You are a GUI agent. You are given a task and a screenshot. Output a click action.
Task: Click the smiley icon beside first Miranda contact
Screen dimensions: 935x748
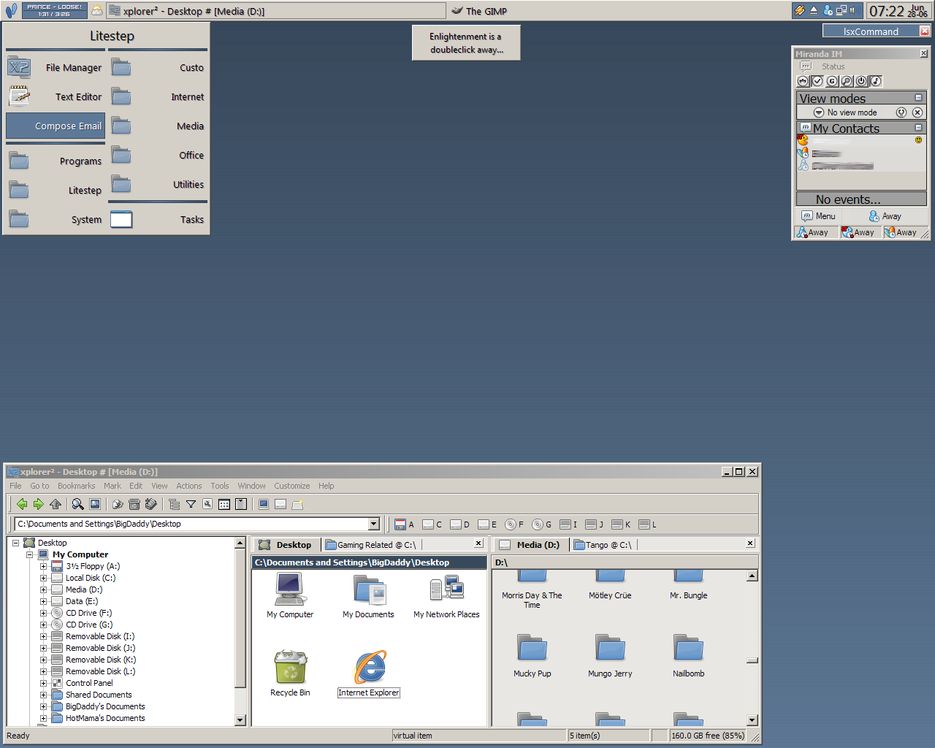click(x=918, y=140)
